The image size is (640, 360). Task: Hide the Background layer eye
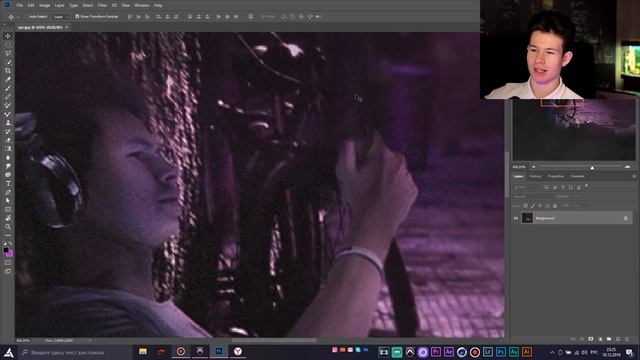coord(516,218)
